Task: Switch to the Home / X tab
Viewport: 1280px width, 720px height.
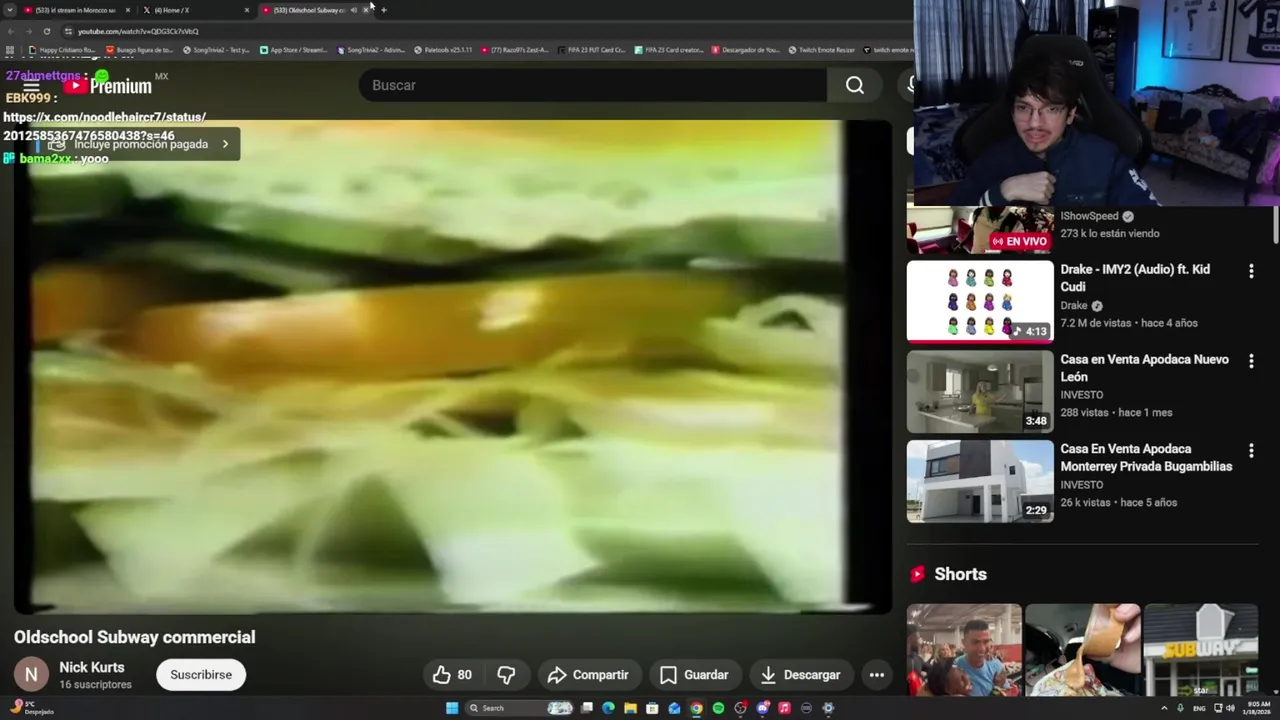Action: [190, 10]
